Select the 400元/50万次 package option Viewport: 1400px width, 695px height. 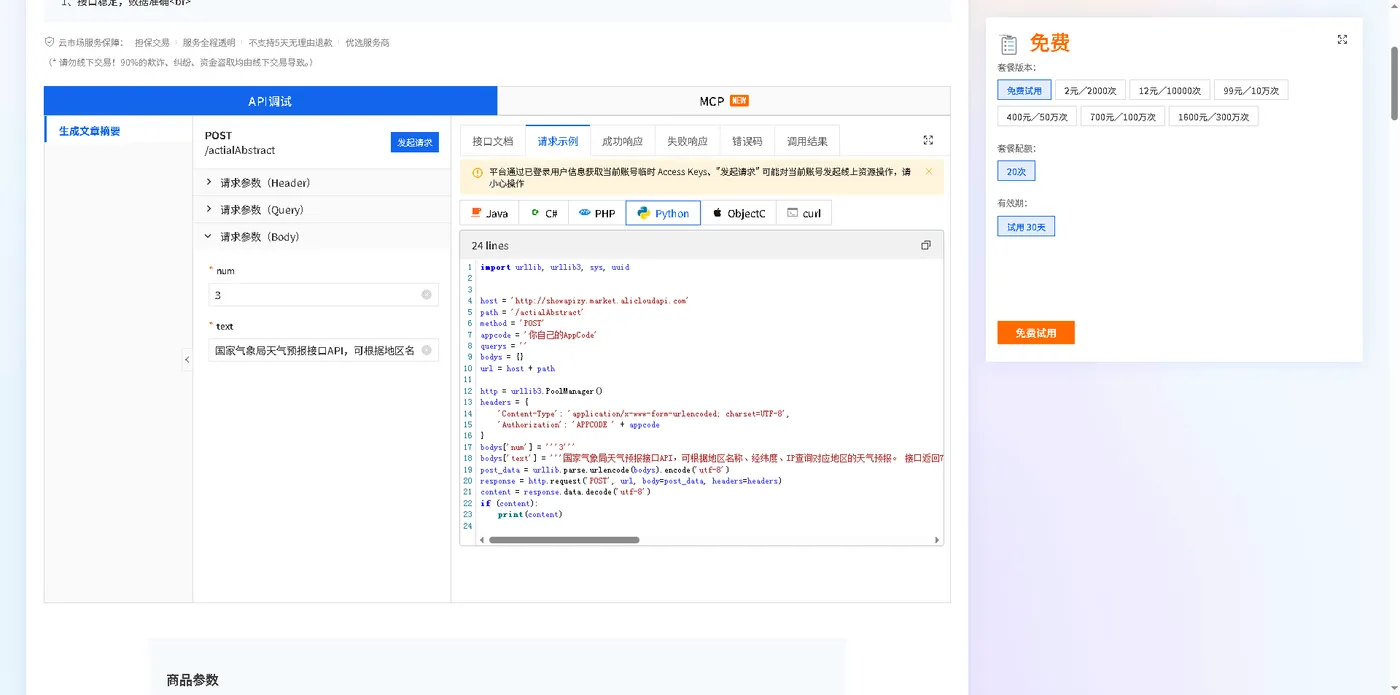tap(1037, 116)
